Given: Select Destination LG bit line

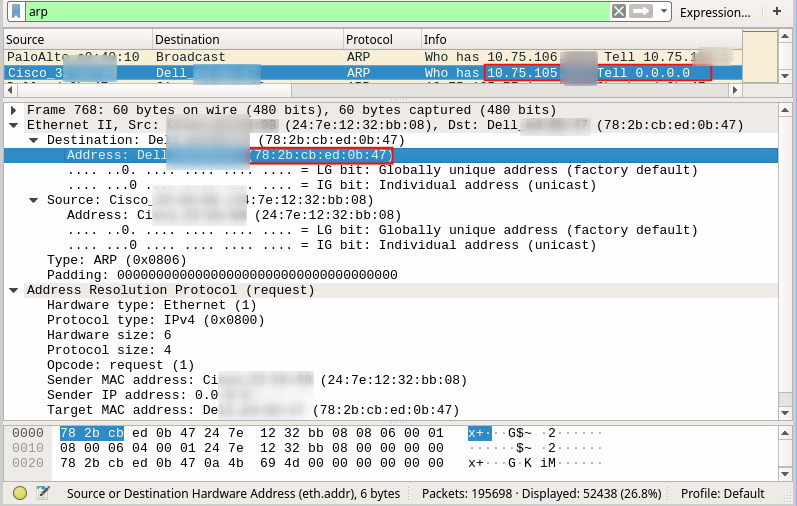Looking at the screenshot, I should (390, 170).
